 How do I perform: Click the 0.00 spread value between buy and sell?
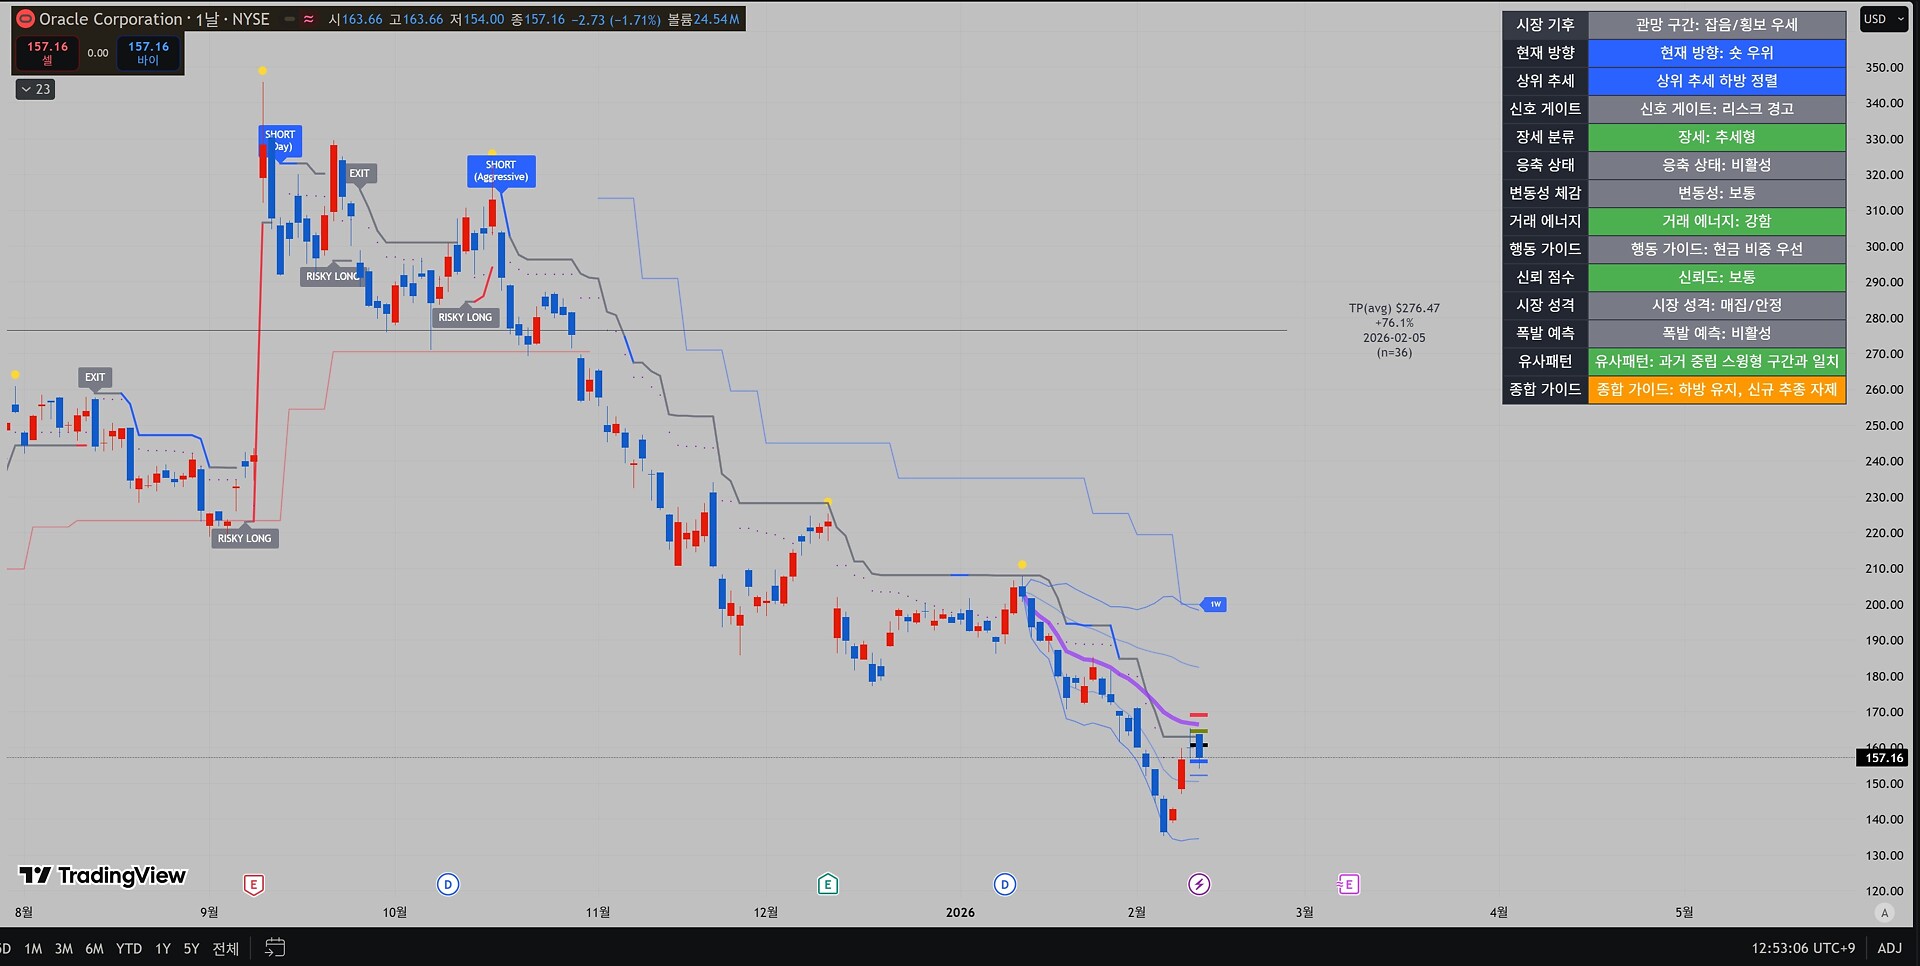coord(98,53)
